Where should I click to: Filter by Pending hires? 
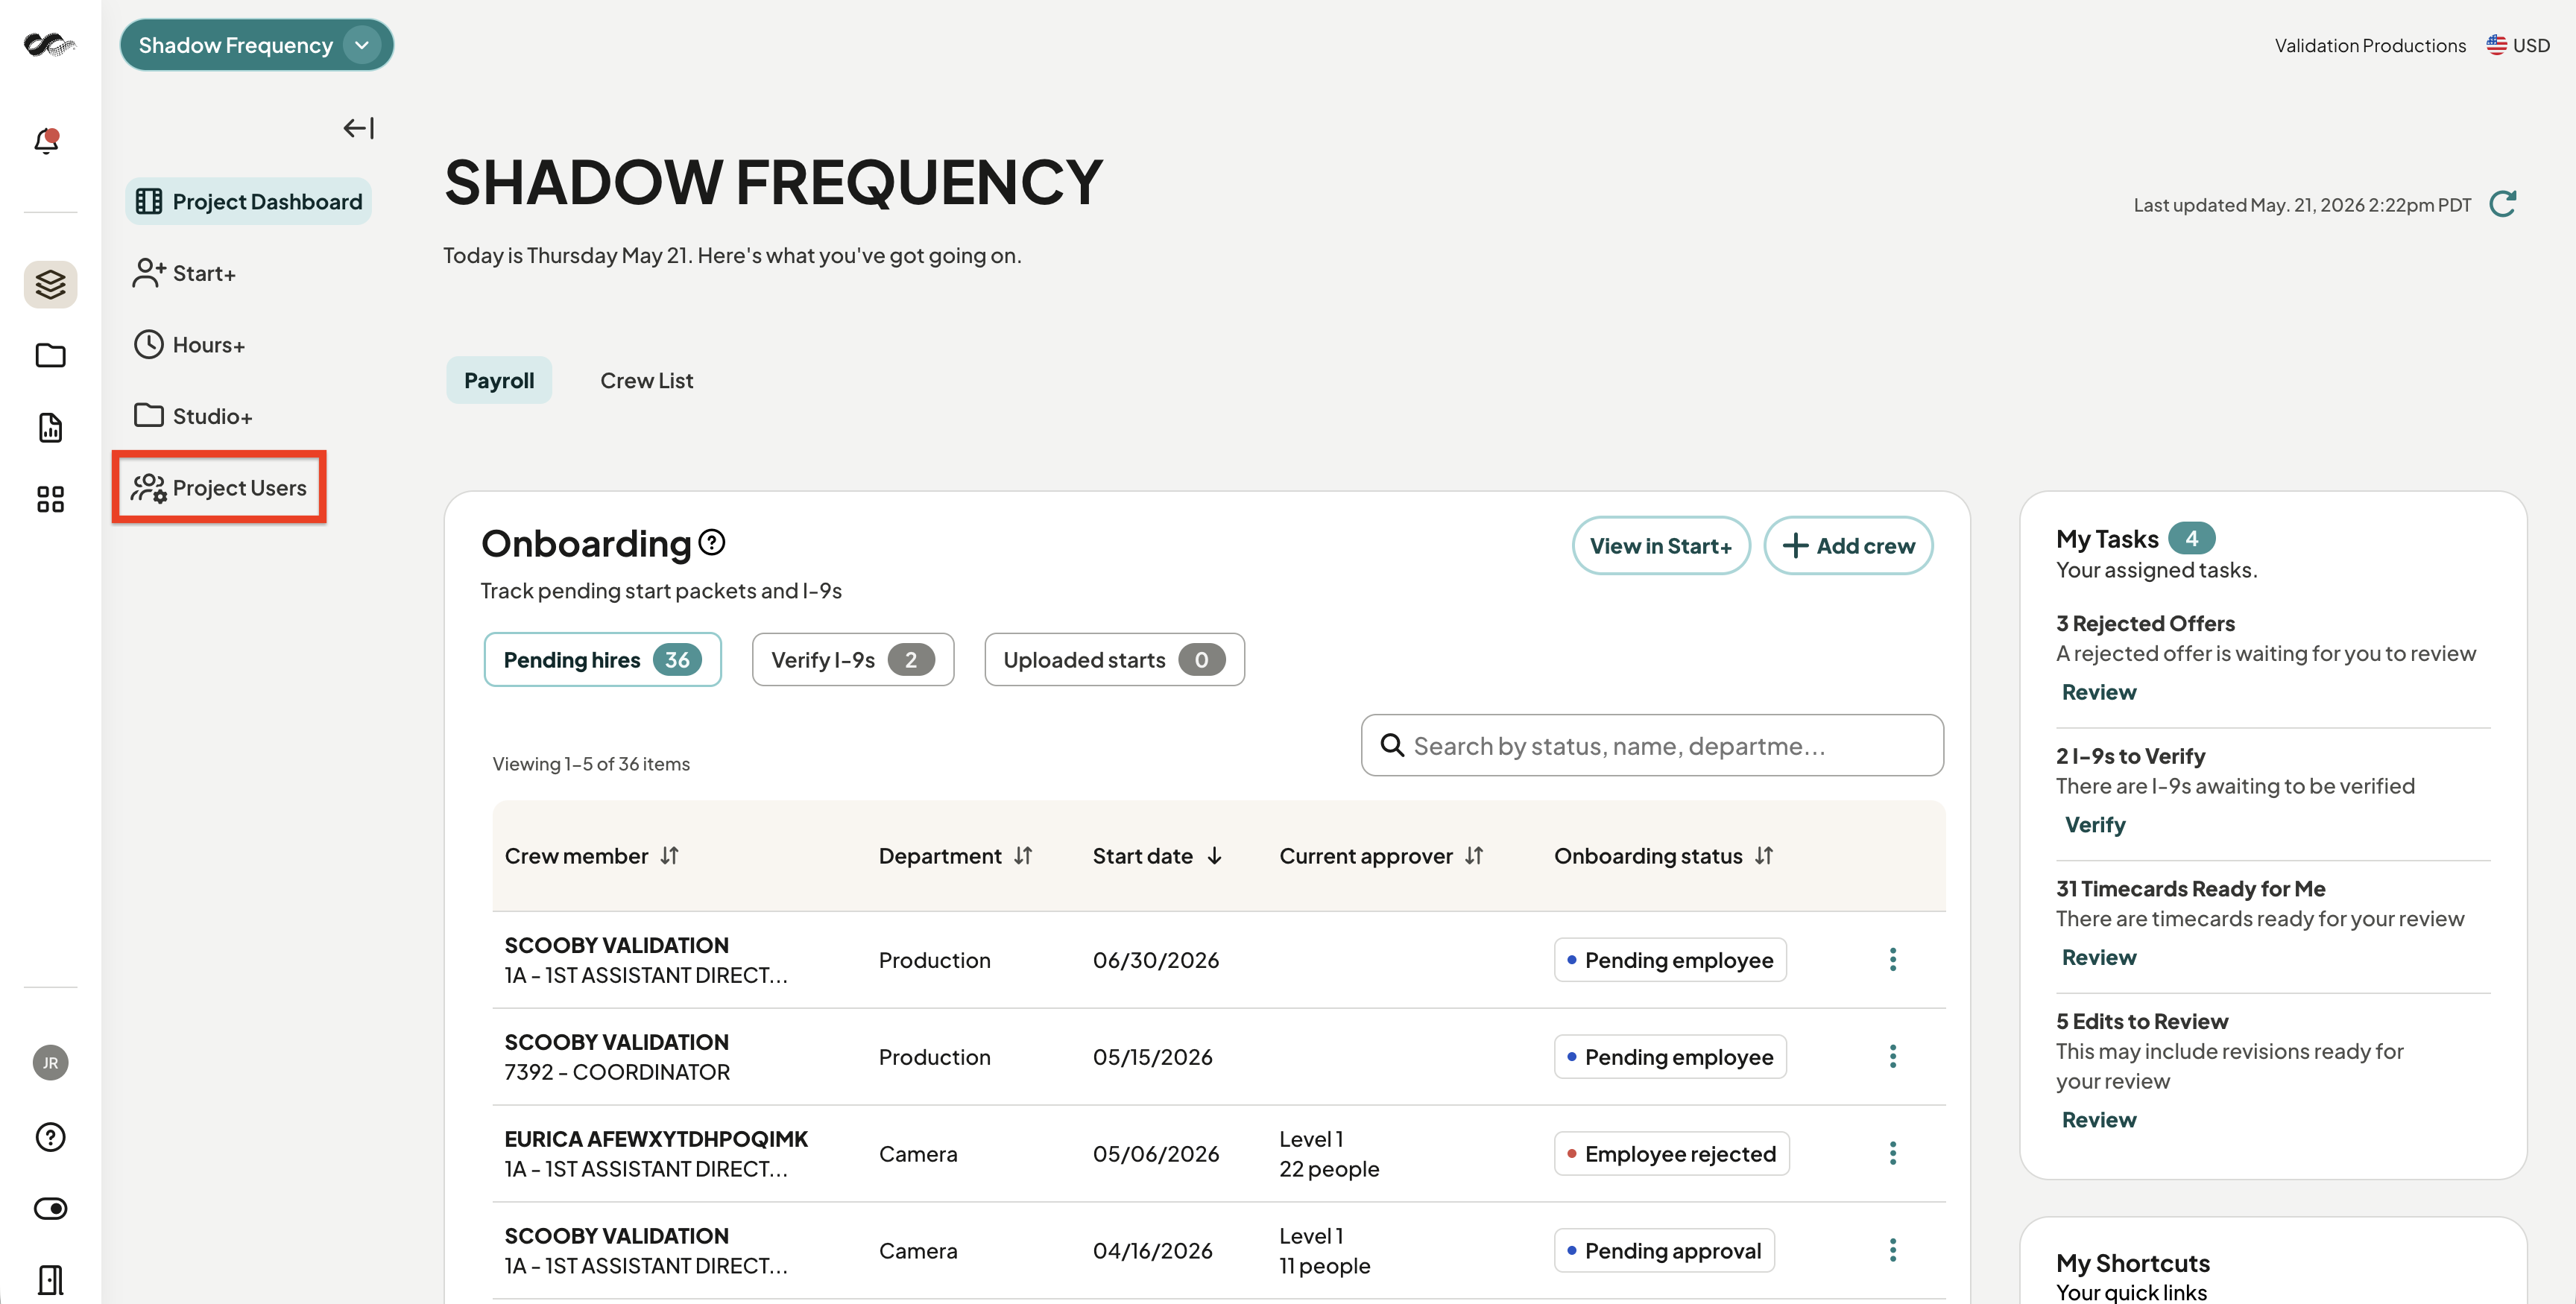(603, 660)
